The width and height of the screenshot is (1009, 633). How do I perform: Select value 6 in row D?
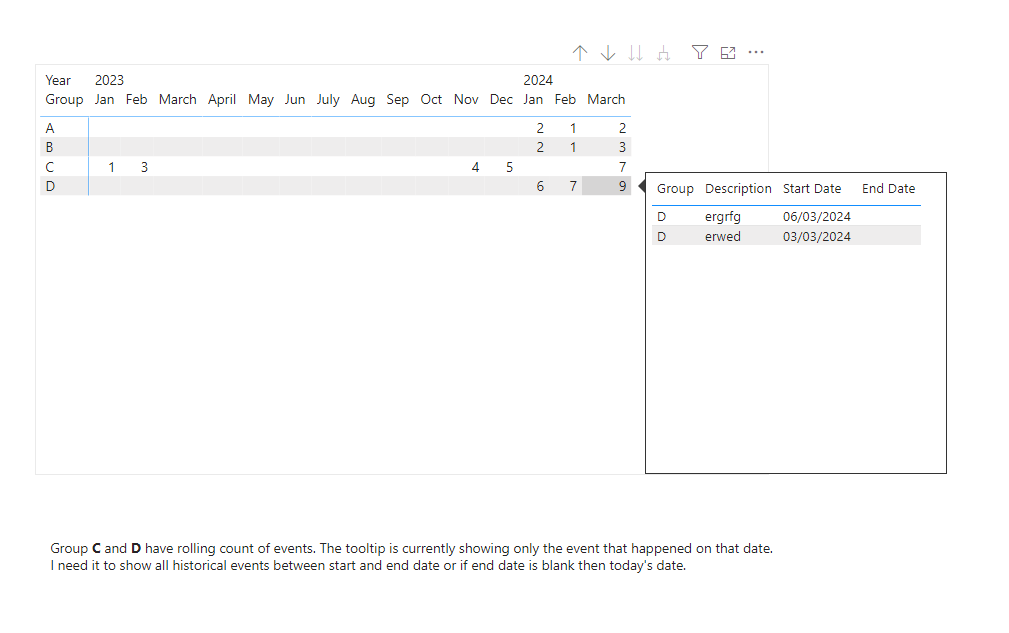point(540,187)
